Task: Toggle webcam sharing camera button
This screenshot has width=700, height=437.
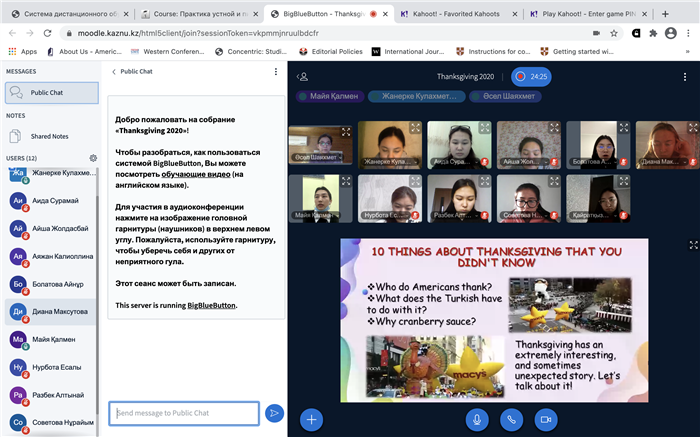Action: pos(546,420)
